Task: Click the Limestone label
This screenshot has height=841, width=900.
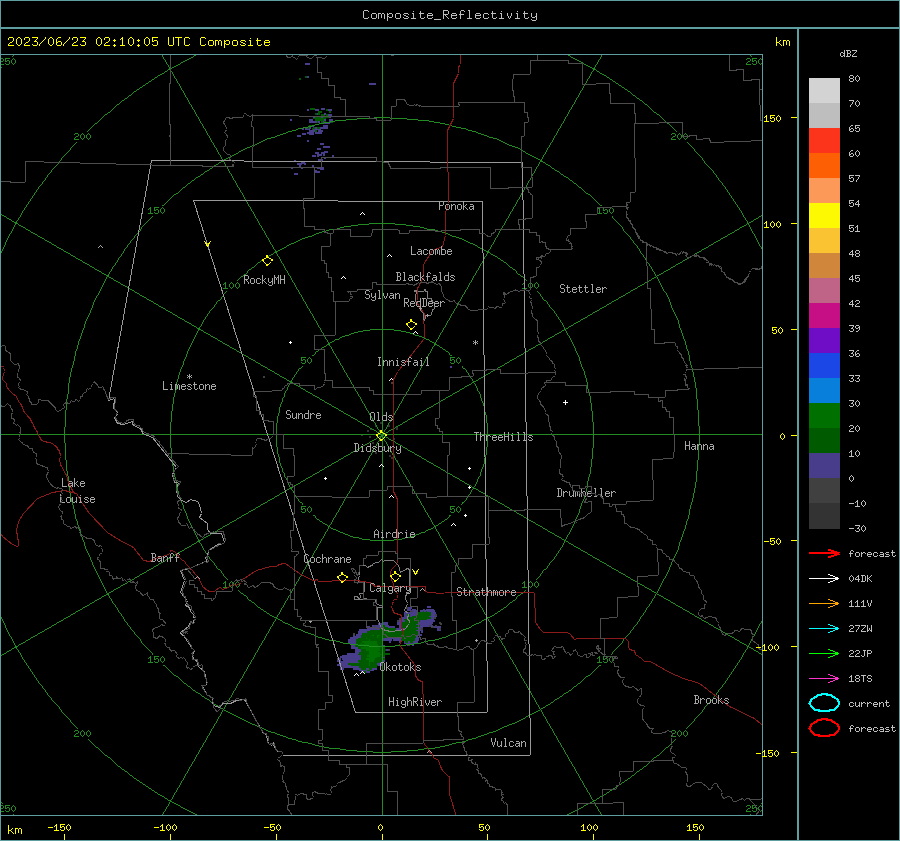Action: tap(189, 386)
